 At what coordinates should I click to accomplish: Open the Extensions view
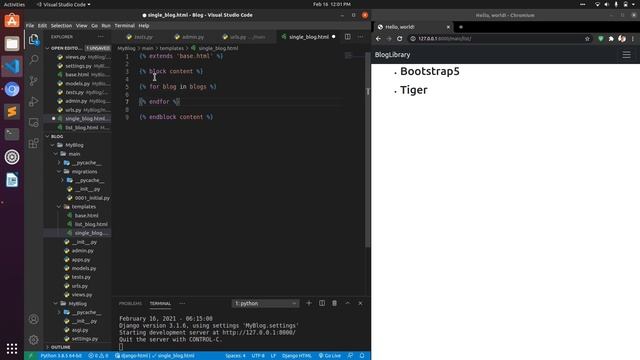tap(33, 143)
